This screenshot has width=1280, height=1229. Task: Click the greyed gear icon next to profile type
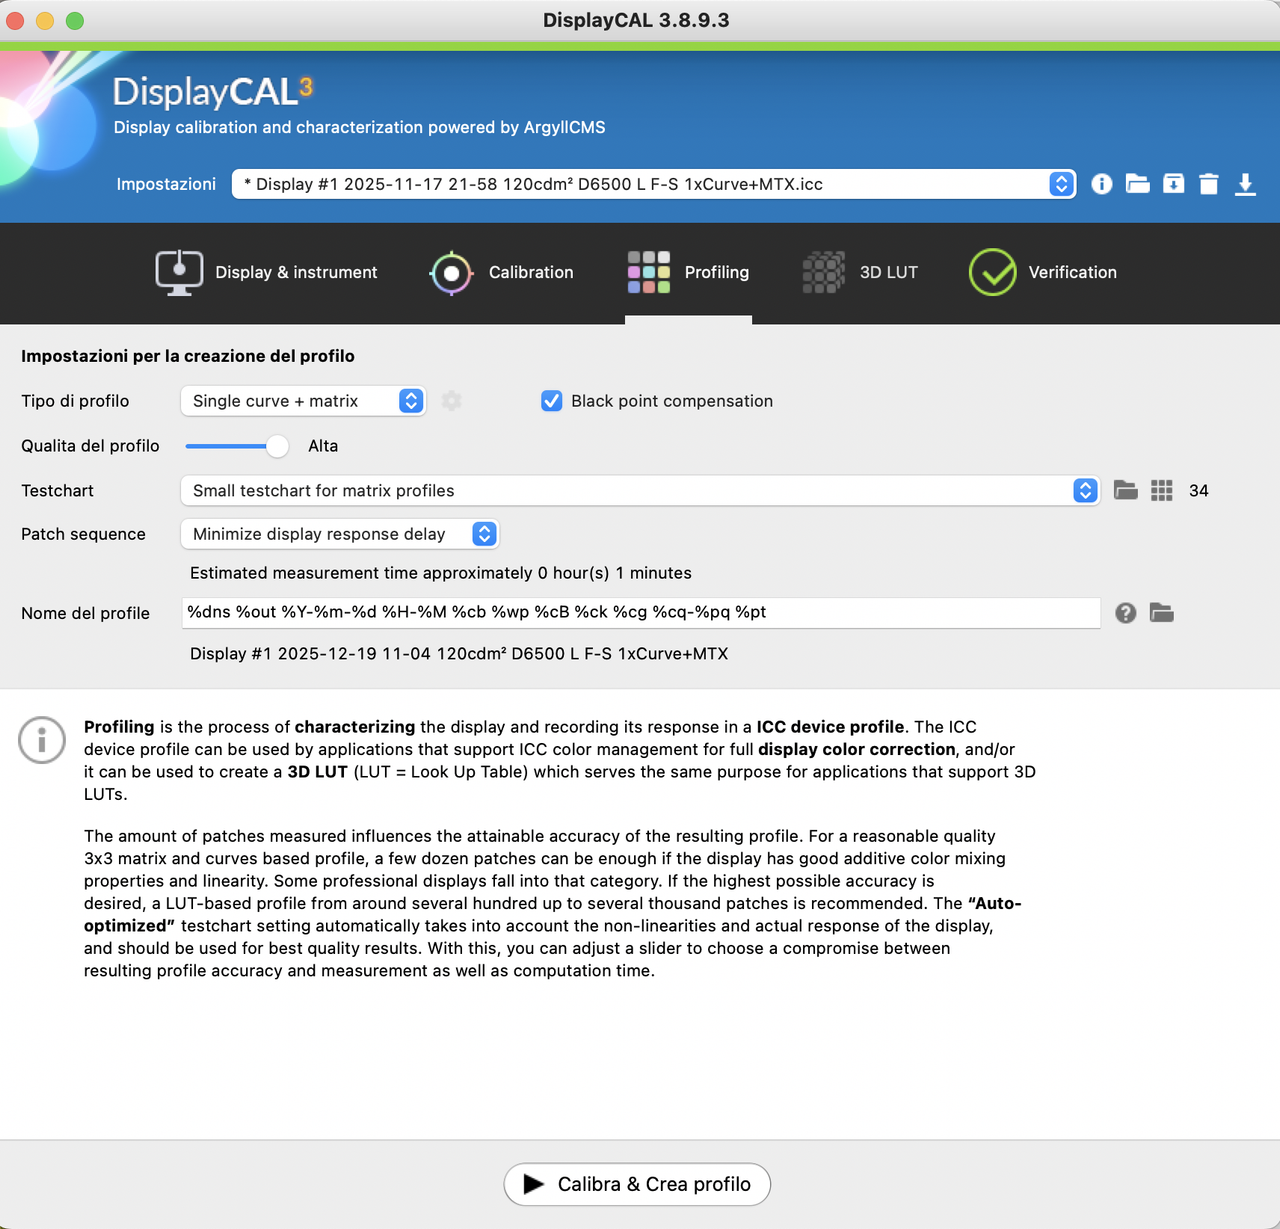click(452, 401)
